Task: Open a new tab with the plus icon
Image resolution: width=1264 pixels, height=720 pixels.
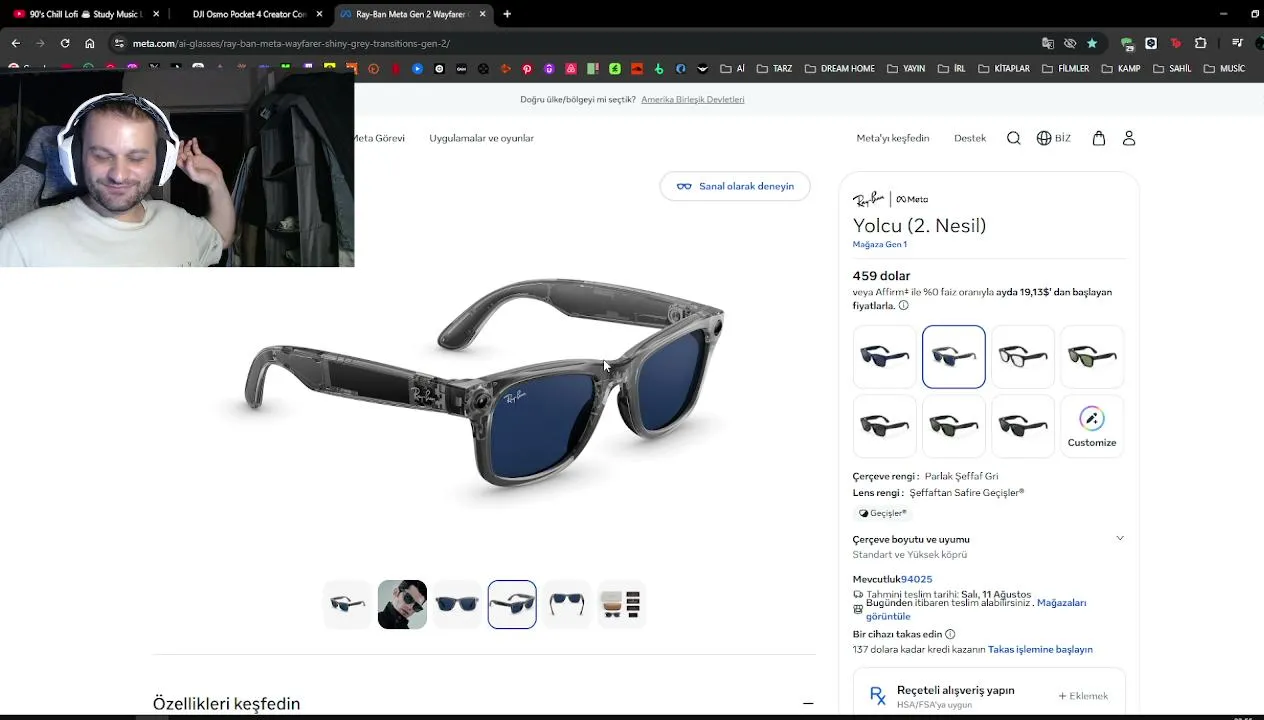Action: 507,14
